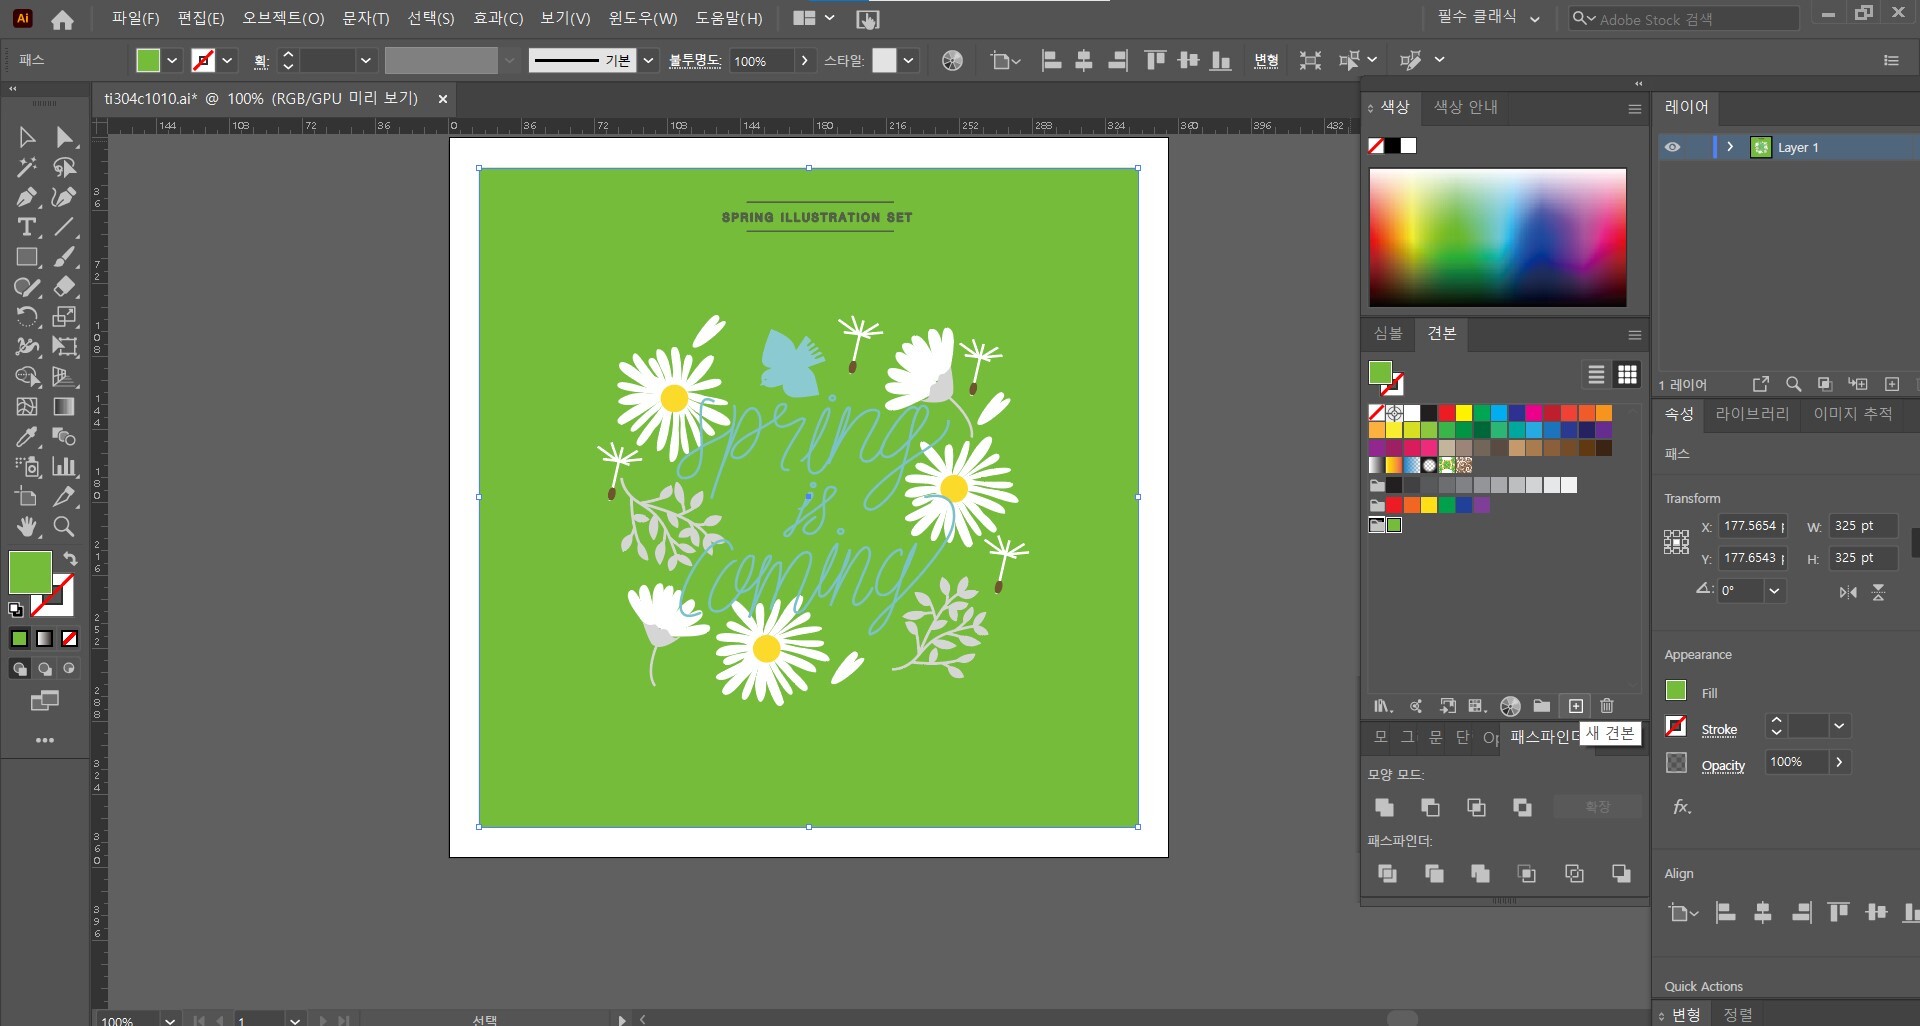Image resolution: width=1920 pixels, height=1026 pixels.
Task: Create new layer in Layers panel
Action: pos(1892,384)
